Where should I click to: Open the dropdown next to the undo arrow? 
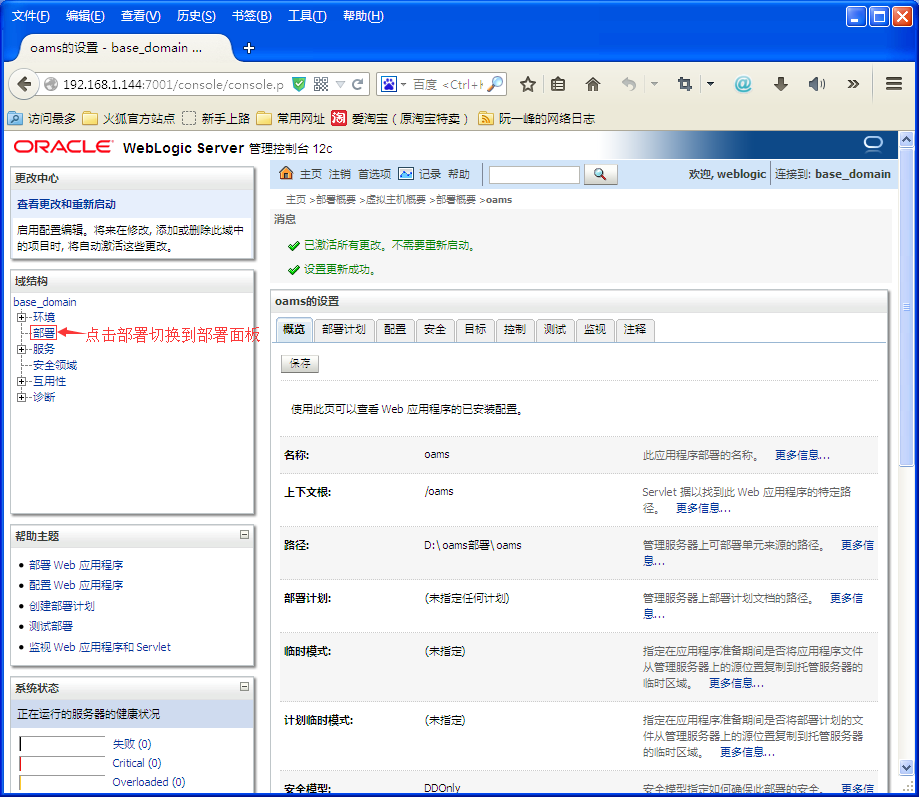coord(654,84)
